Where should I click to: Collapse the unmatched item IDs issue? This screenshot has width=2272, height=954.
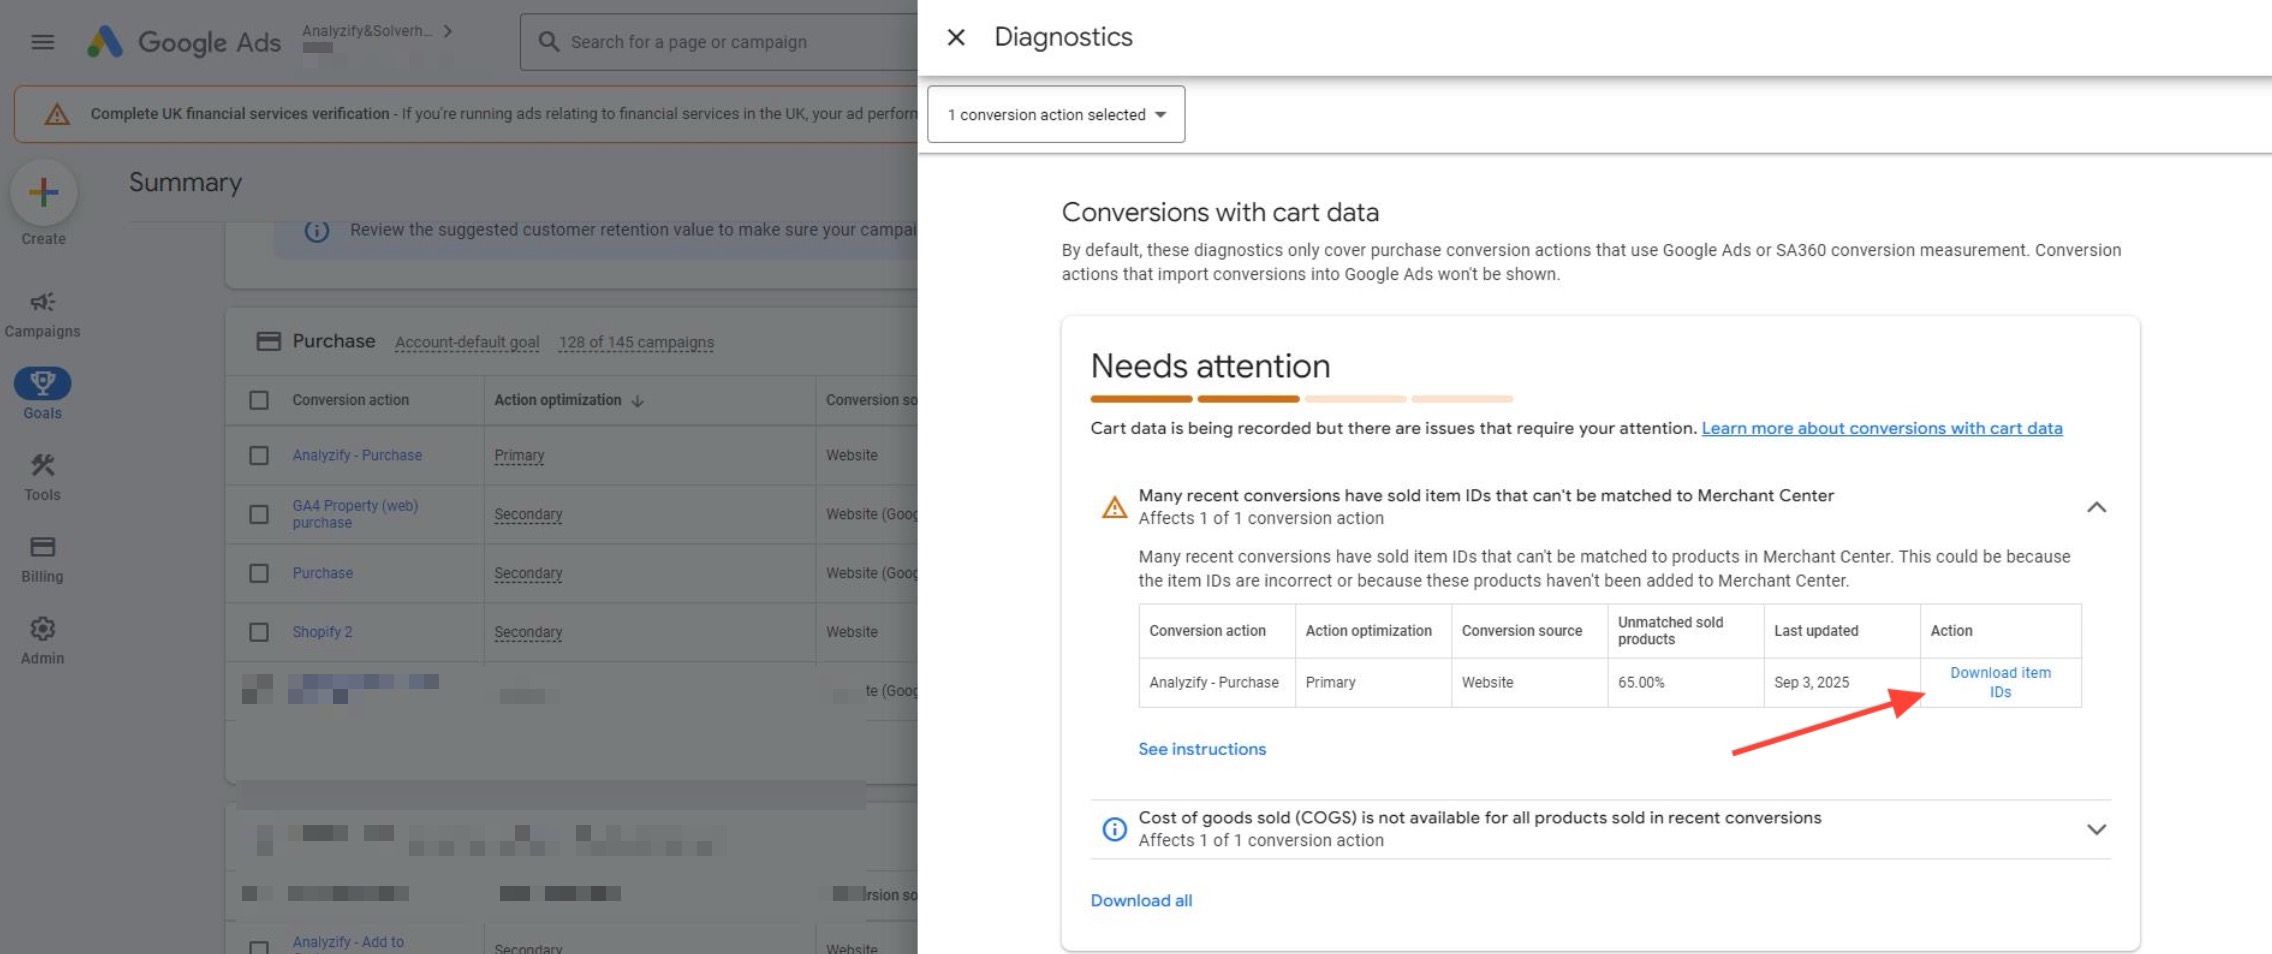(2096, 507)
